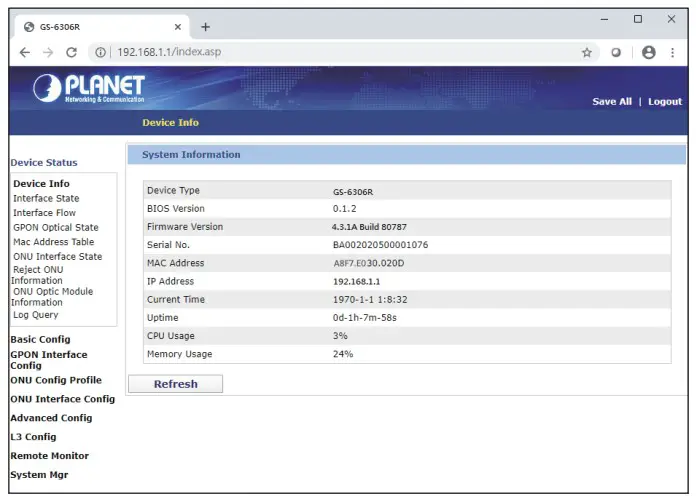This screenshot has height=500, width=696.
Task: Click the CPU Usage value 3%
Action: tap(340, 336)
